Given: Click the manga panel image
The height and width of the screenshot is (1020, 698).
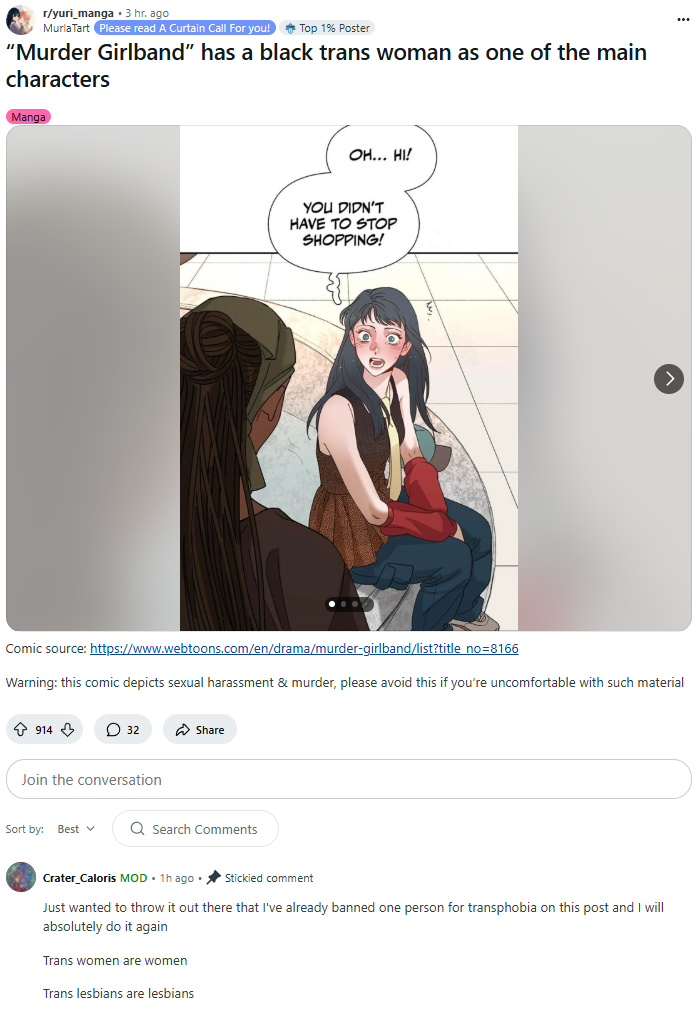Looking at the screenshot, I should [x=349, y=378].
